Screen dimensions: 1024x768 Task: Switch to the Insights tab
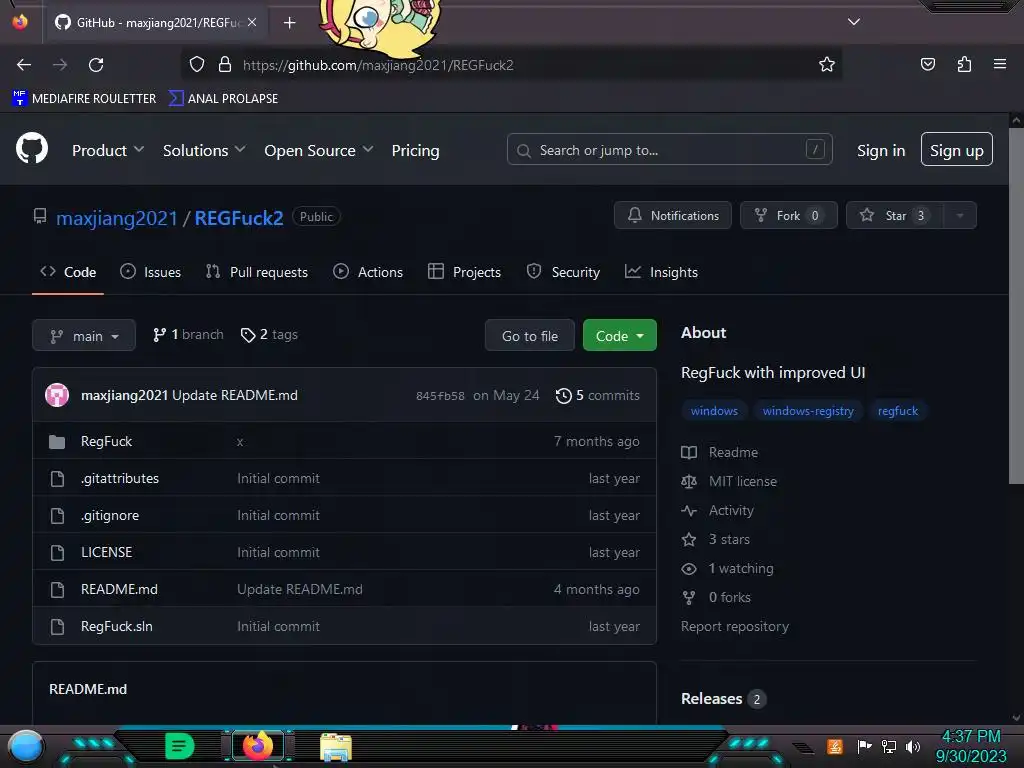[x=661, y=272]
